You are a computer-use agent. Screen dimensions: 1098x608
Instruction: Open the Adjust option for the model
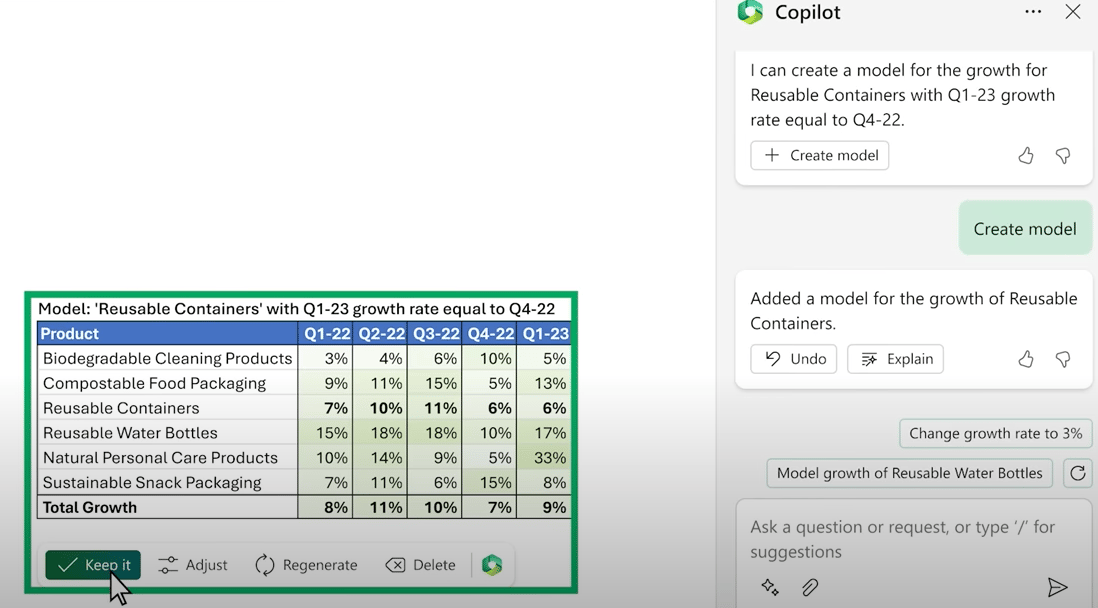click(x=193, y=565)
